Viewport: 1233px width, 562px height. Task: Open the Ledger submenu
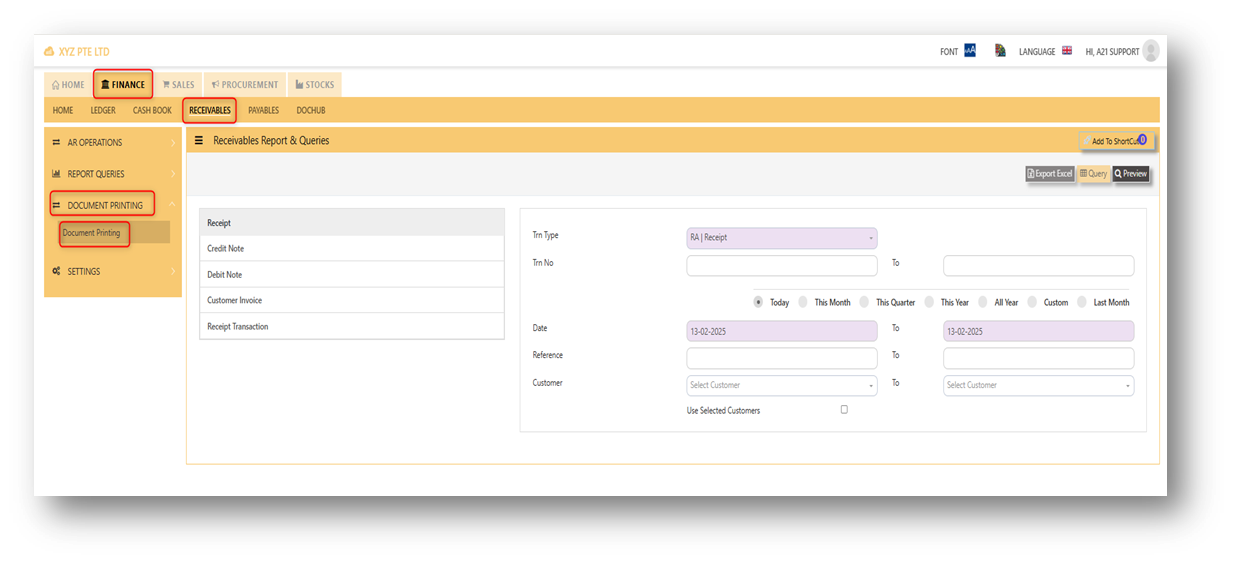103,110
